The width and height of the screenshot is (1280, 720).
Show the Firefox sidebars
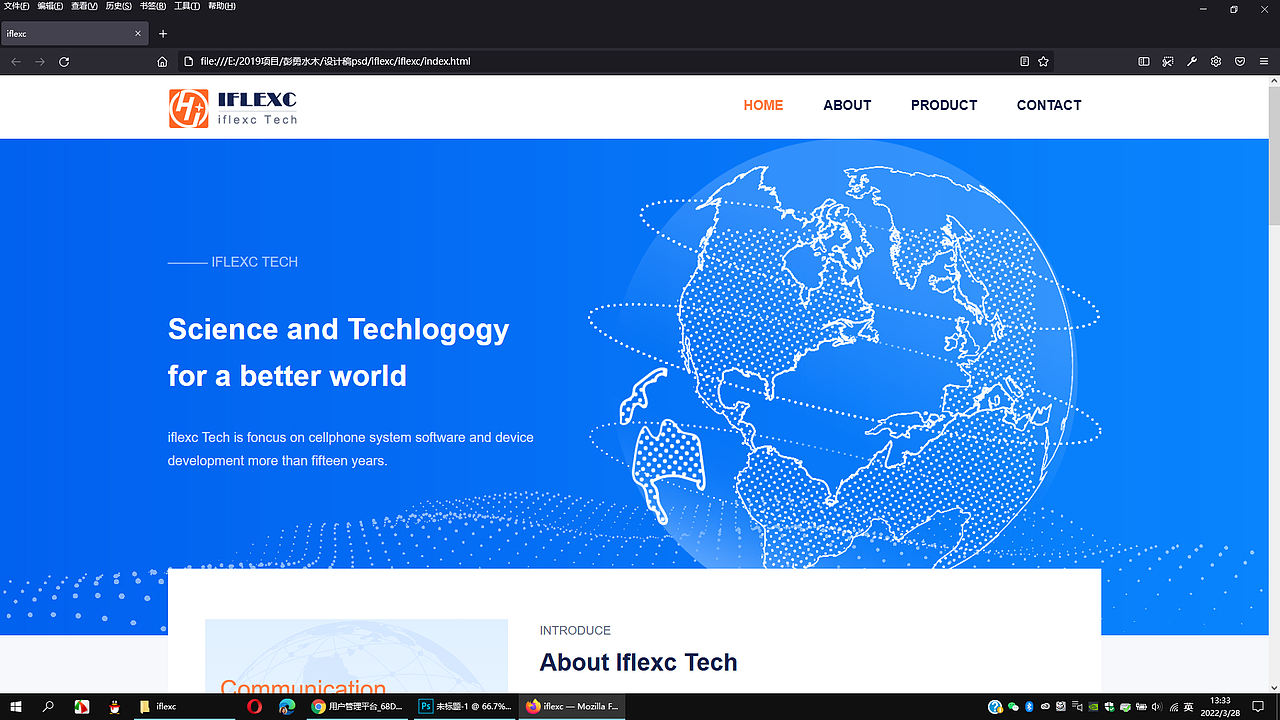[x=1144, y=62]
